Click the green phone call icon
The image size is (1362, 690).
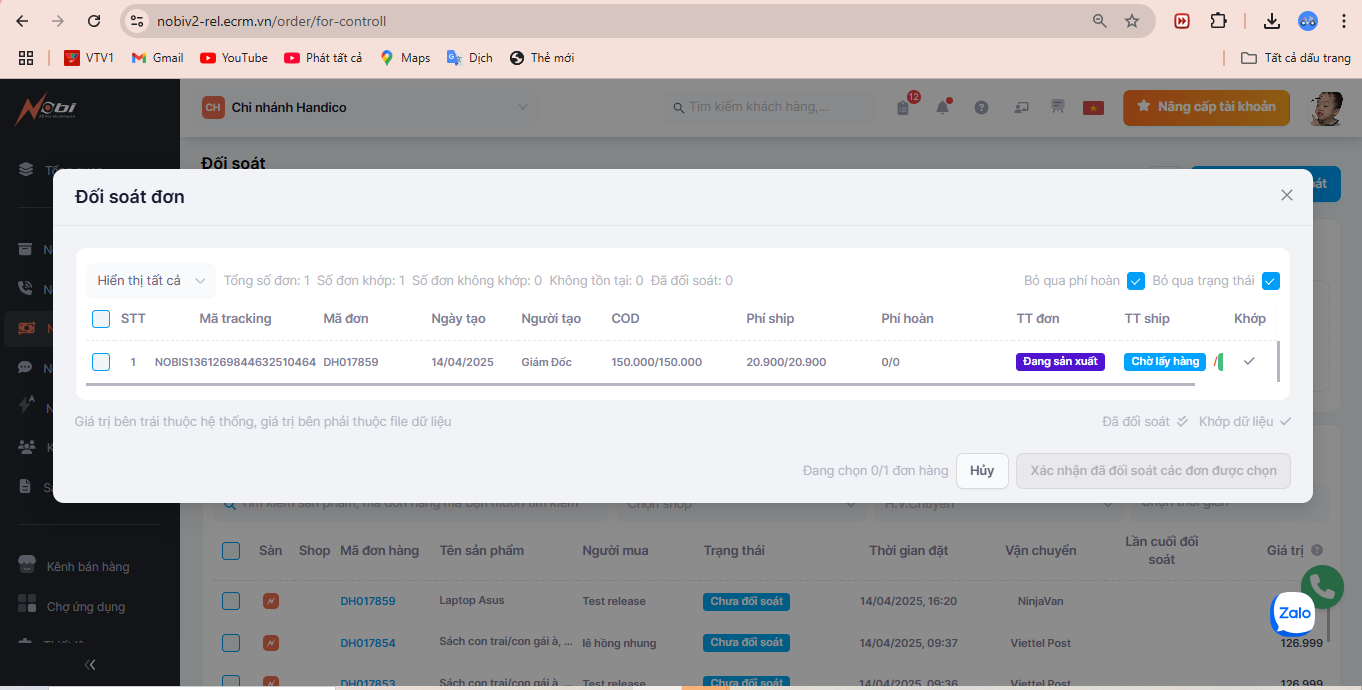[1321, 587]
